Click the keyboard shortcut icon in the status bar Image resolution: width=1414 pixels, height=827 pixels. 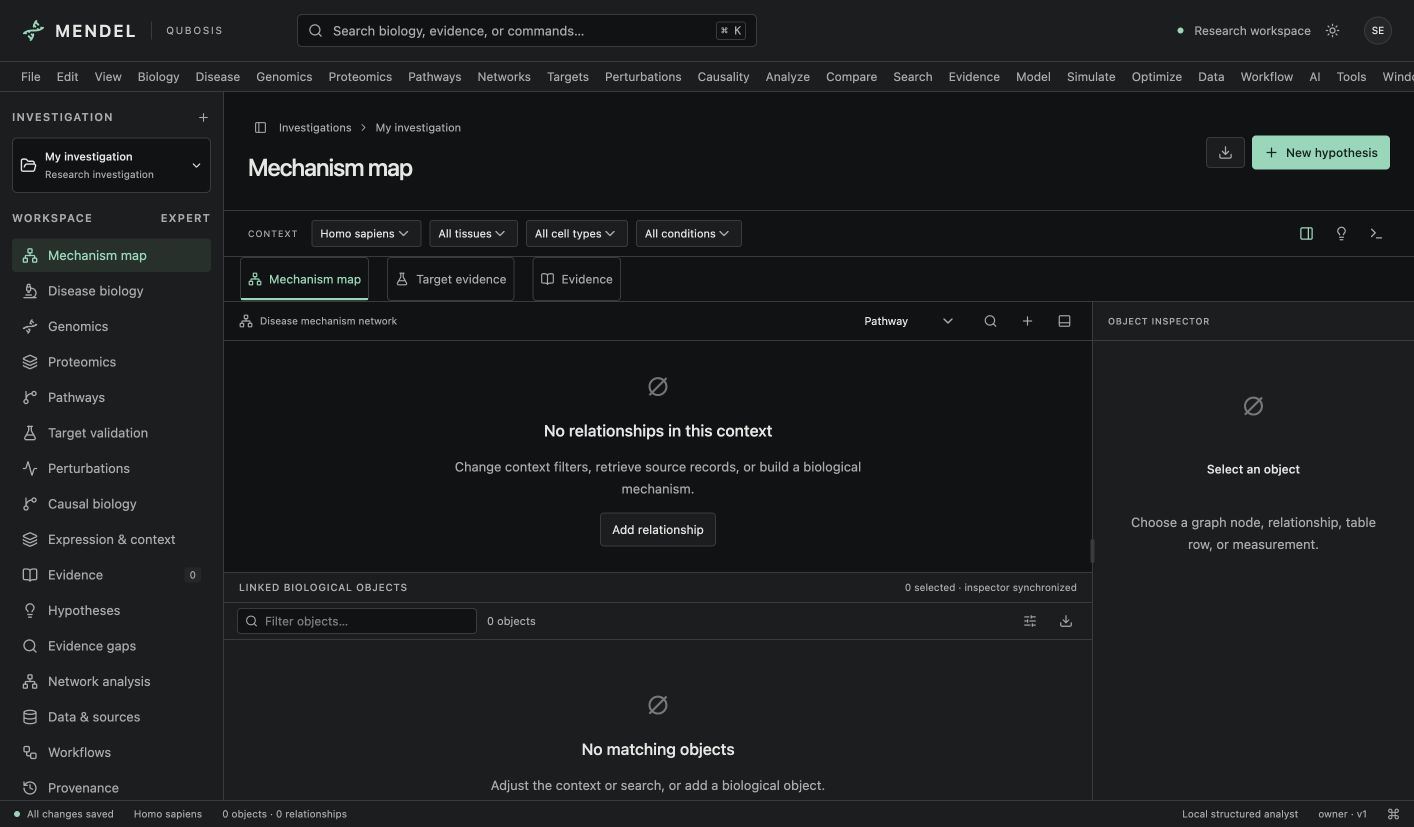tap(1393, 814)
